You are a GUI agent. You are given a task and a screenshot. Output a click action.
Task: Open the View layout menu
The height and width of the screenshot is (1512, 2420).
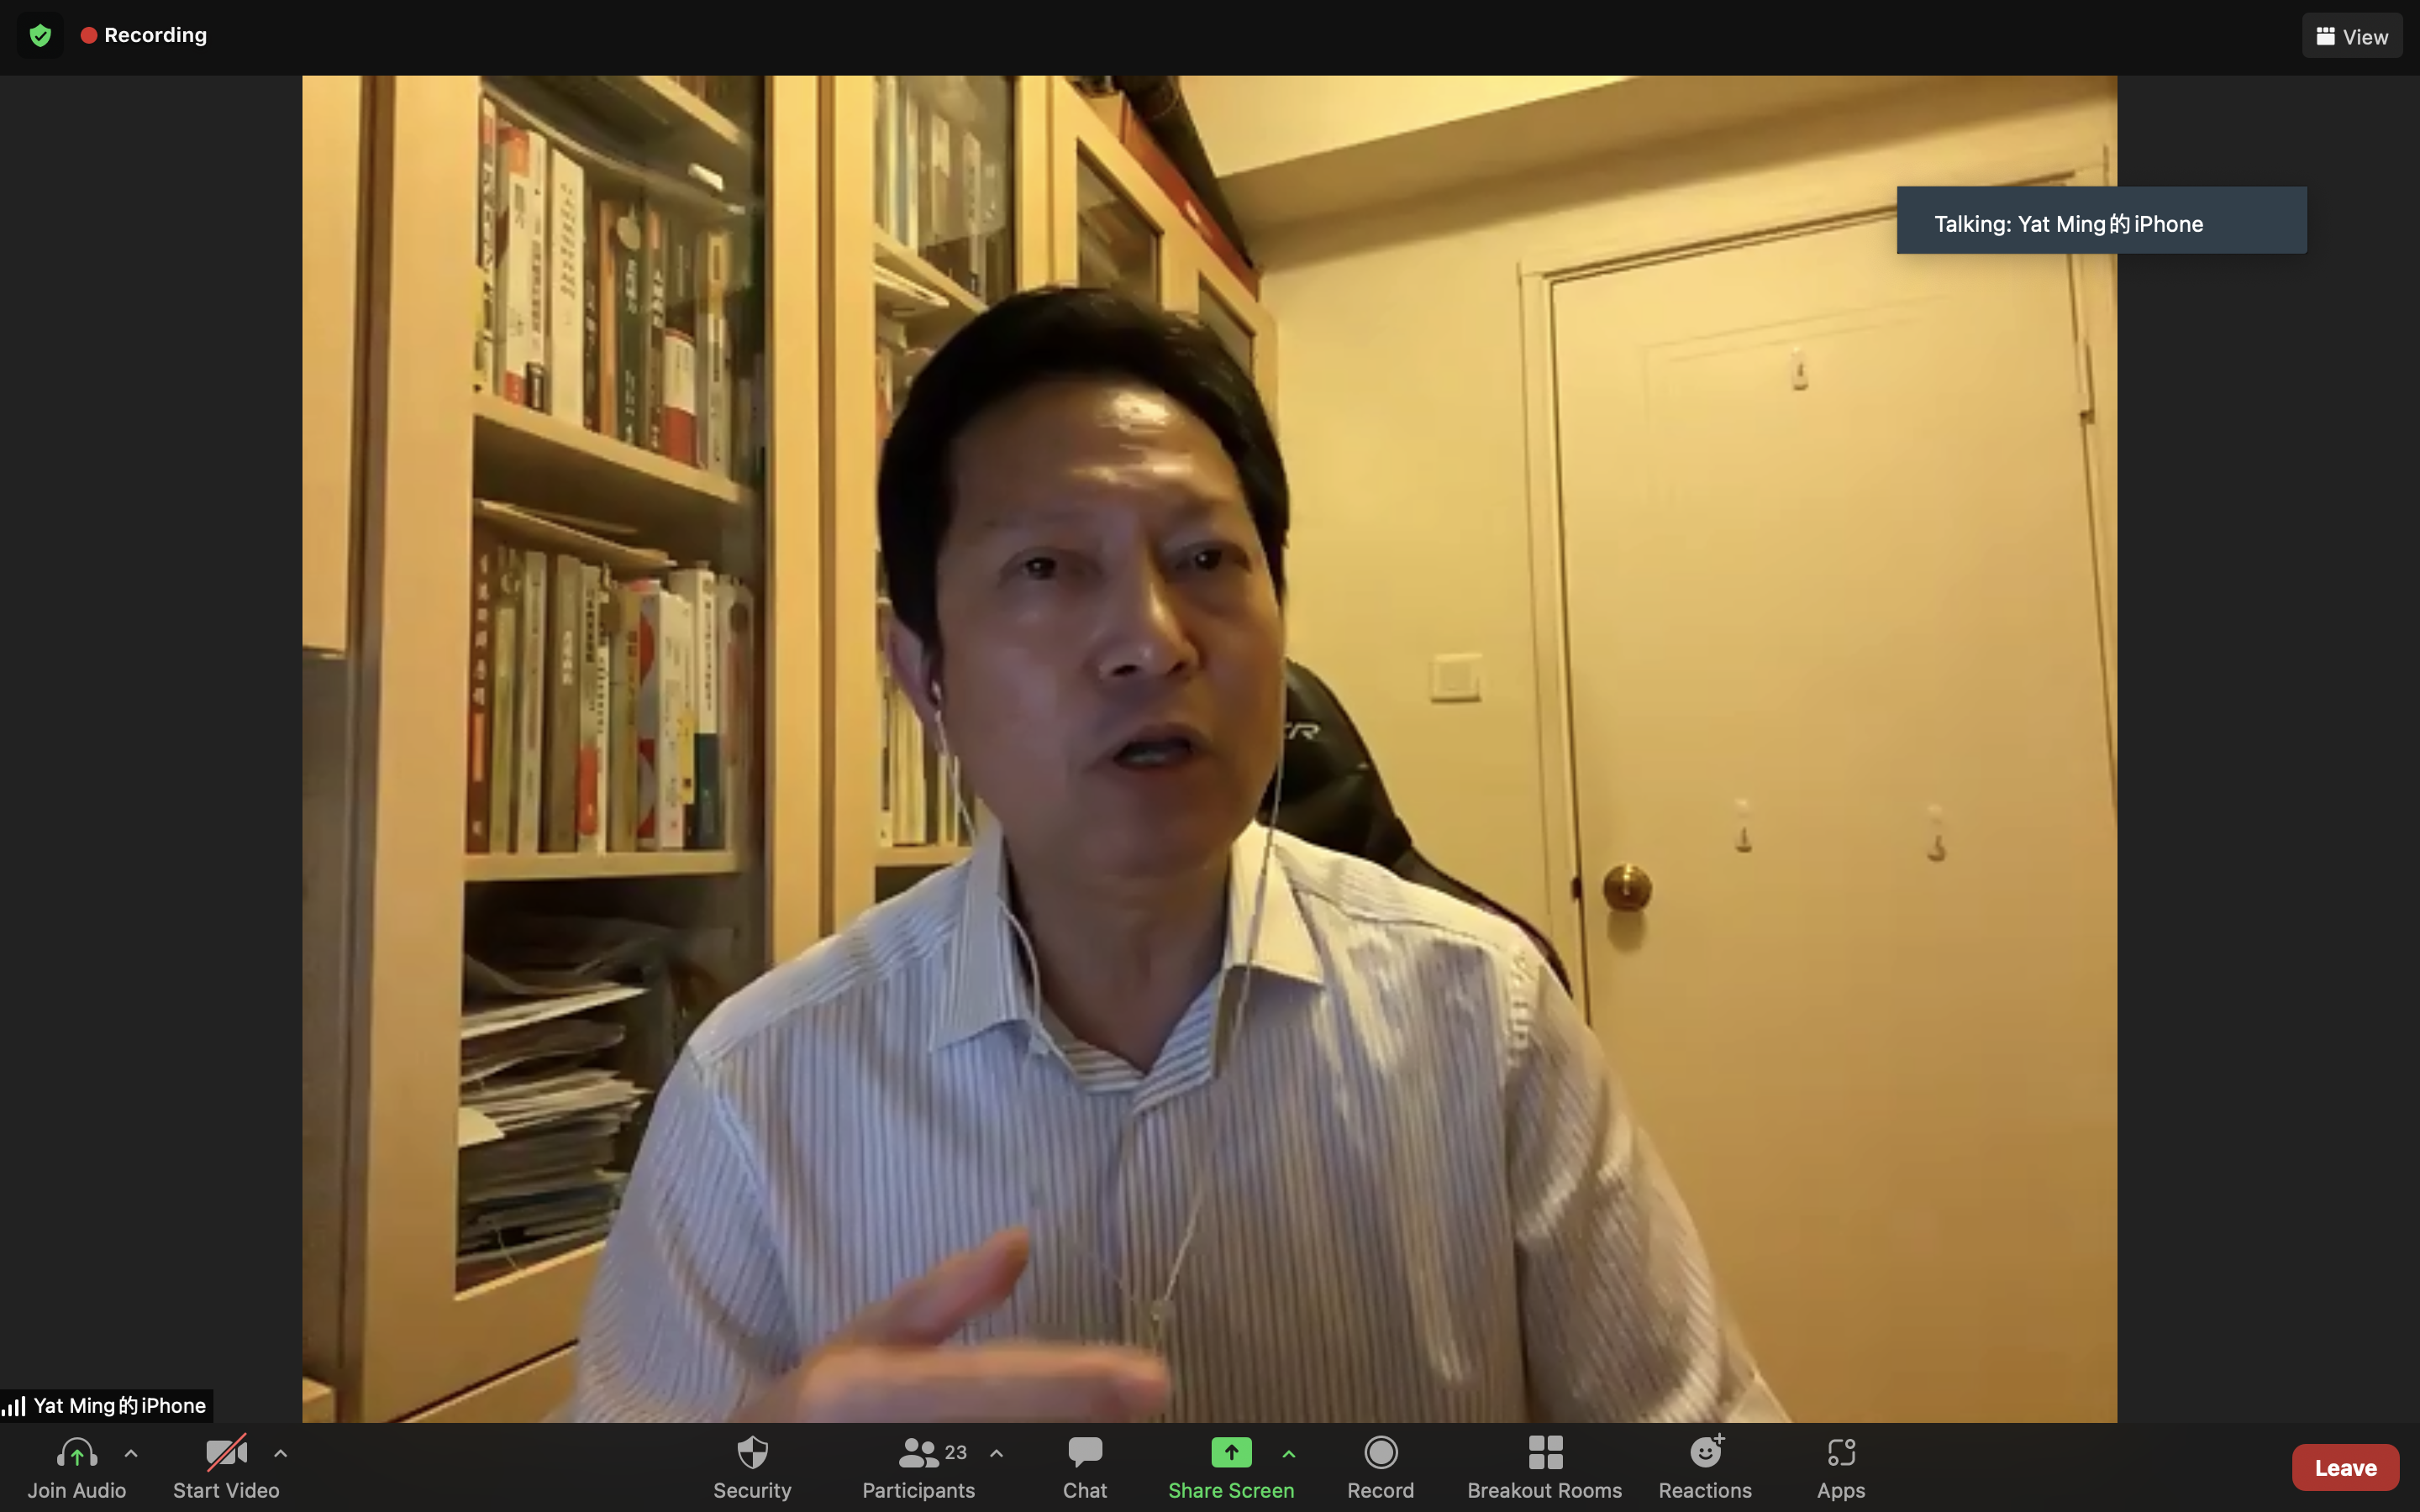pos(2351,36)
